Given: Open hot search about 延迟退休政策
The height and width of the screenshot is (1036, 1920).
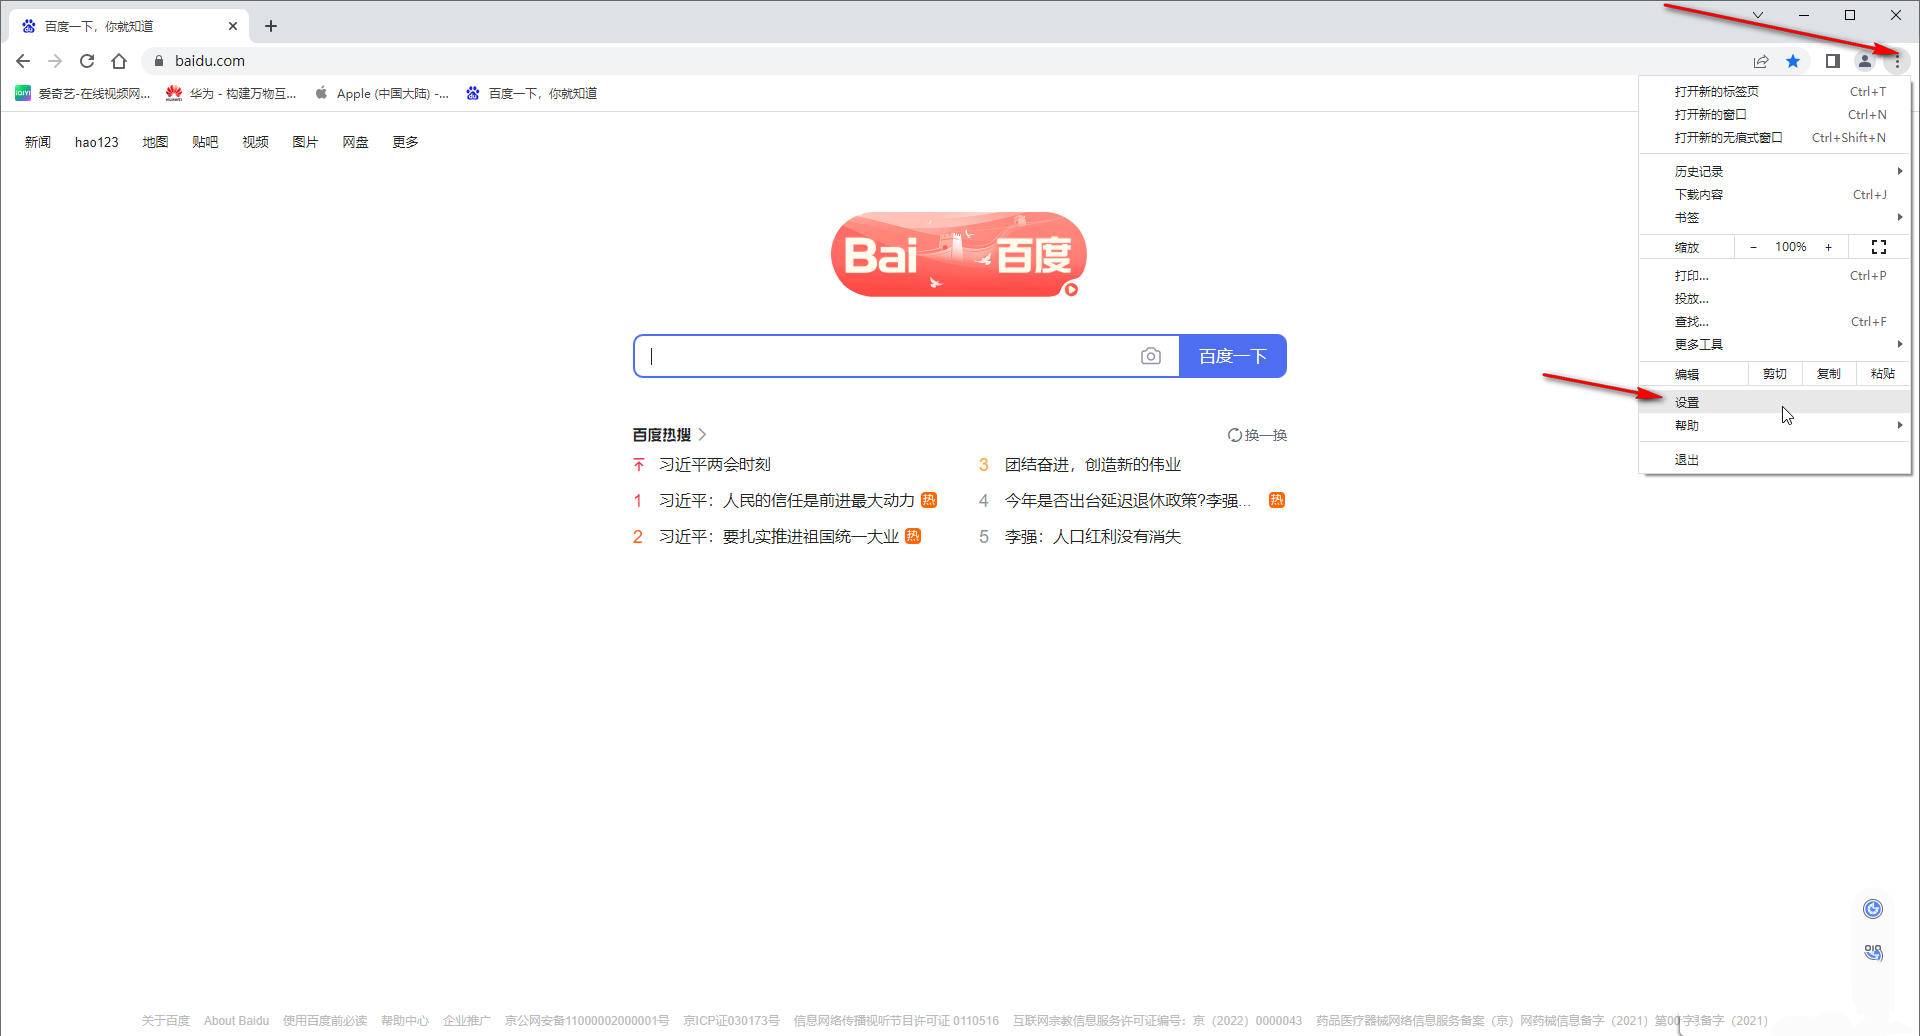Looking at the screenshot, I should click(1128, 501).
